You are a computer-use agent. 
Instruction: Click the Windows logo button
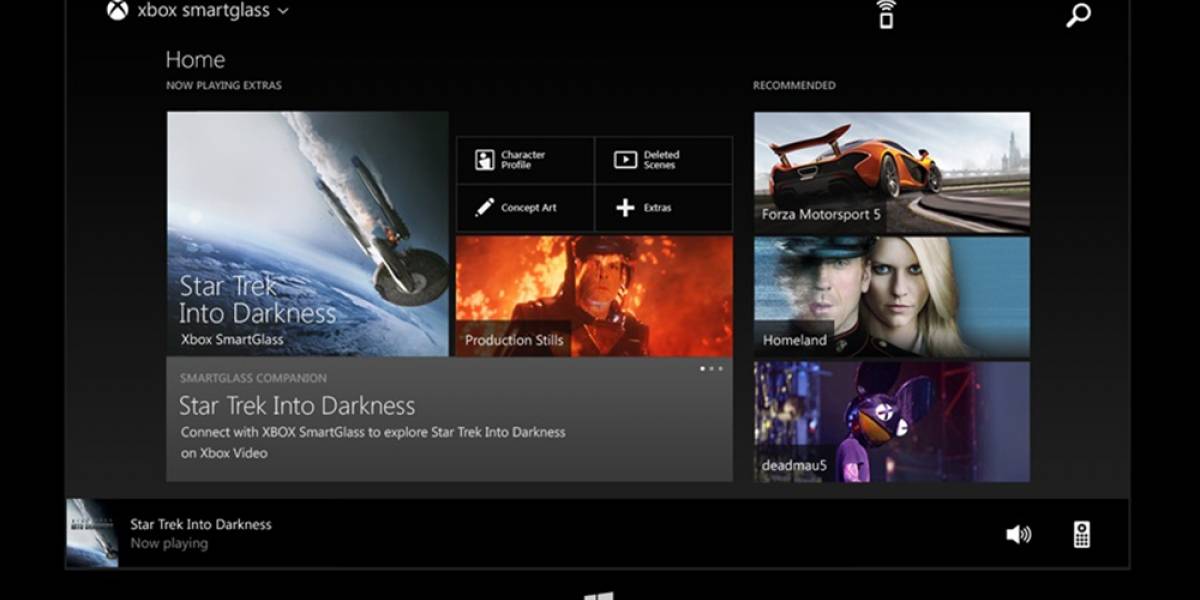pyautogui.click(x=599, y=595)
